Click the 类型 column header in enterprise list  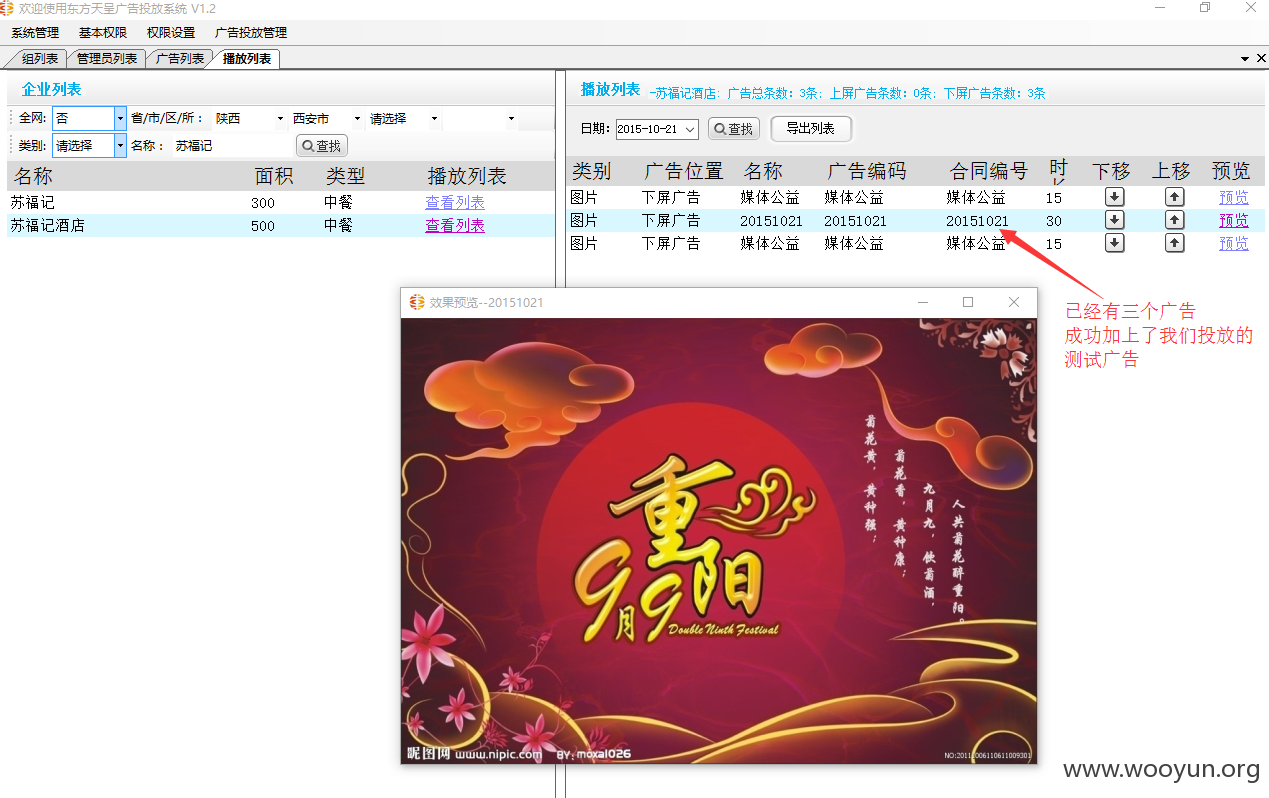[x=345, y=177]
